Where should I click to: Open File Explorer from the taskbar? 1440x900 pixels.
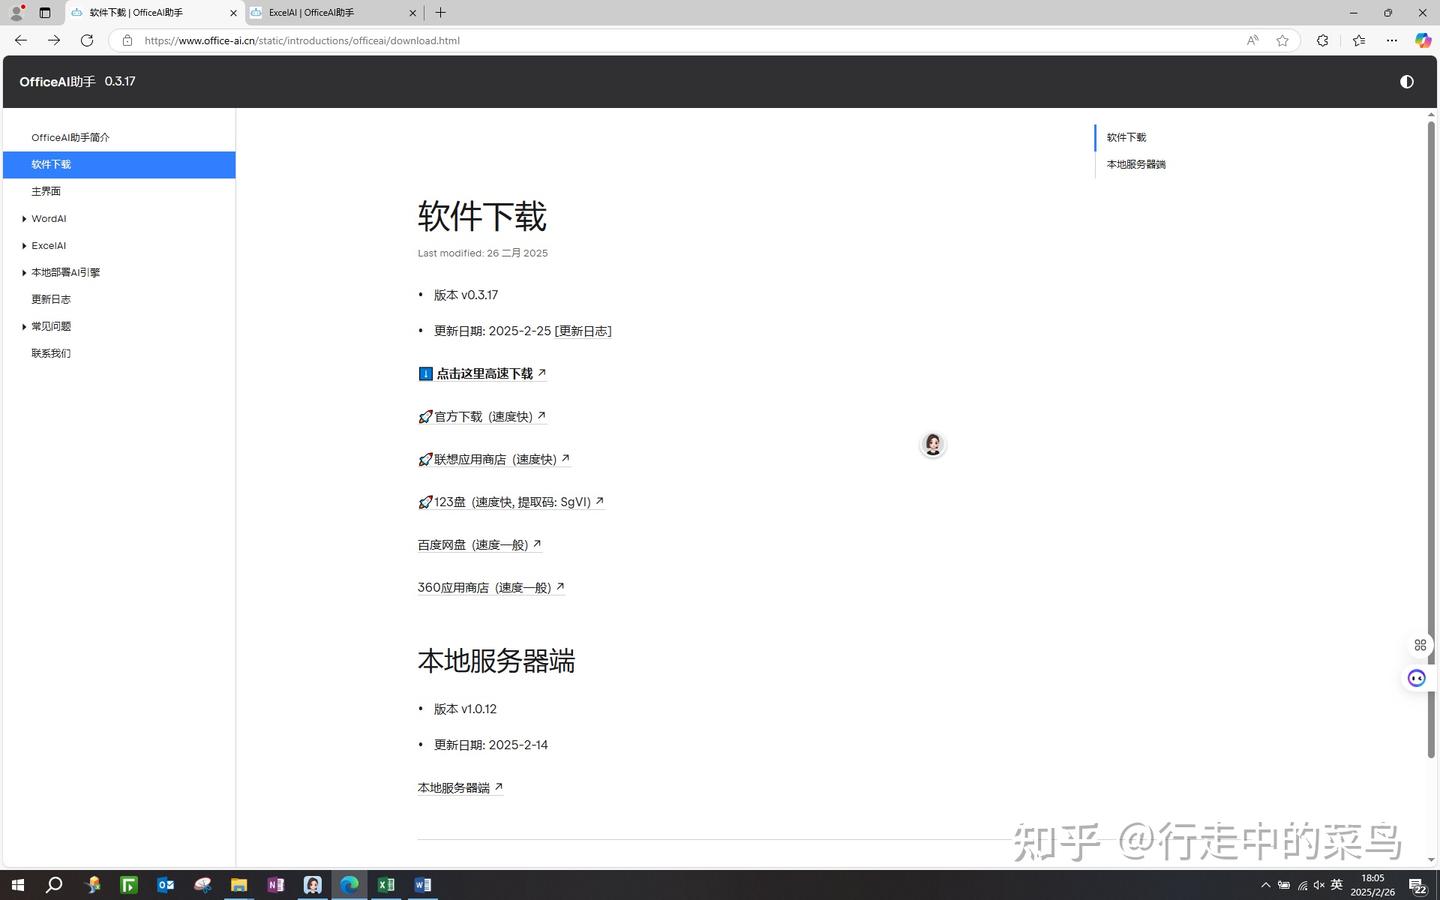[x=239, y=885]
